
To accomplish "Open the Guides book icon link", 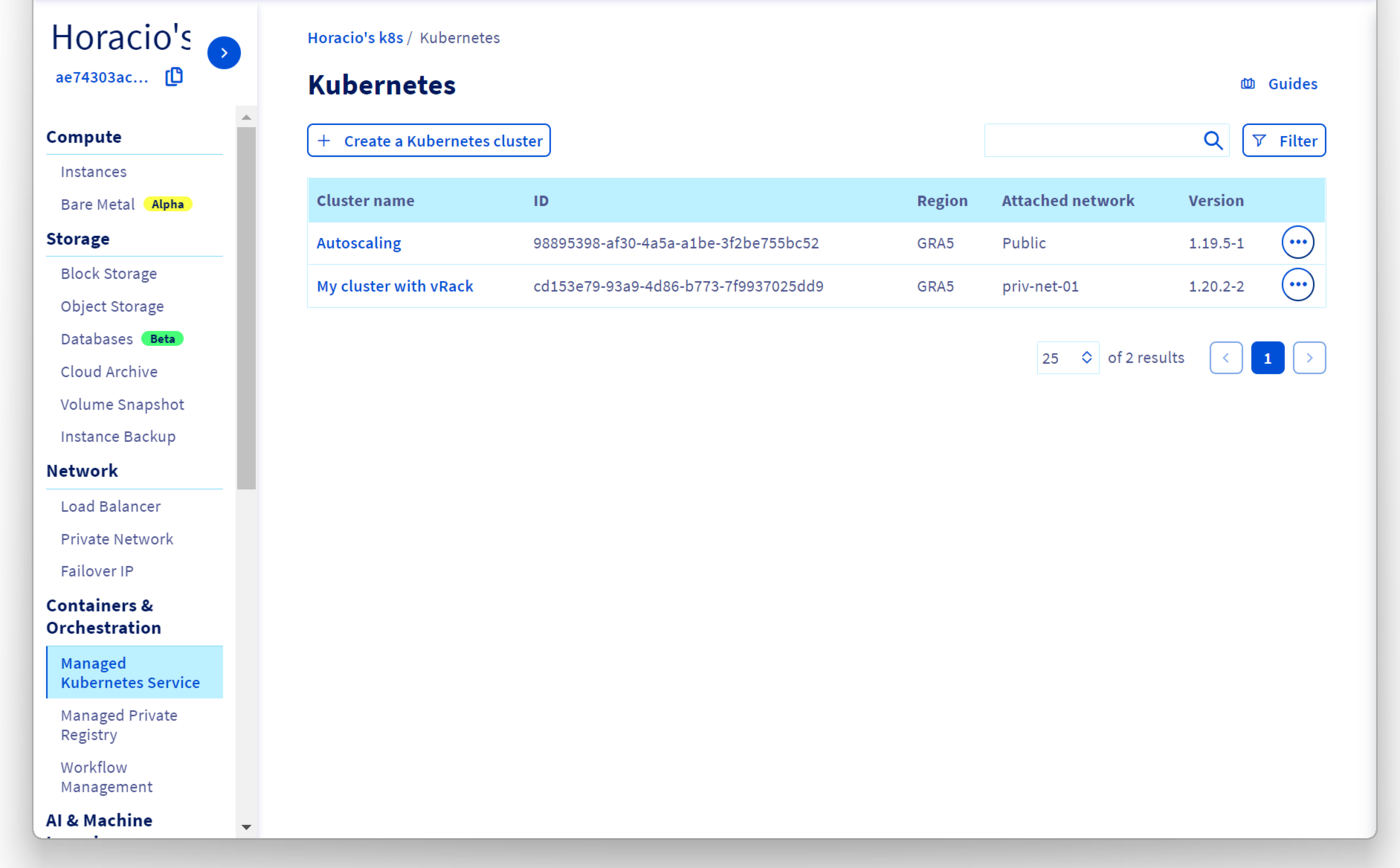I will (1248, 84).
